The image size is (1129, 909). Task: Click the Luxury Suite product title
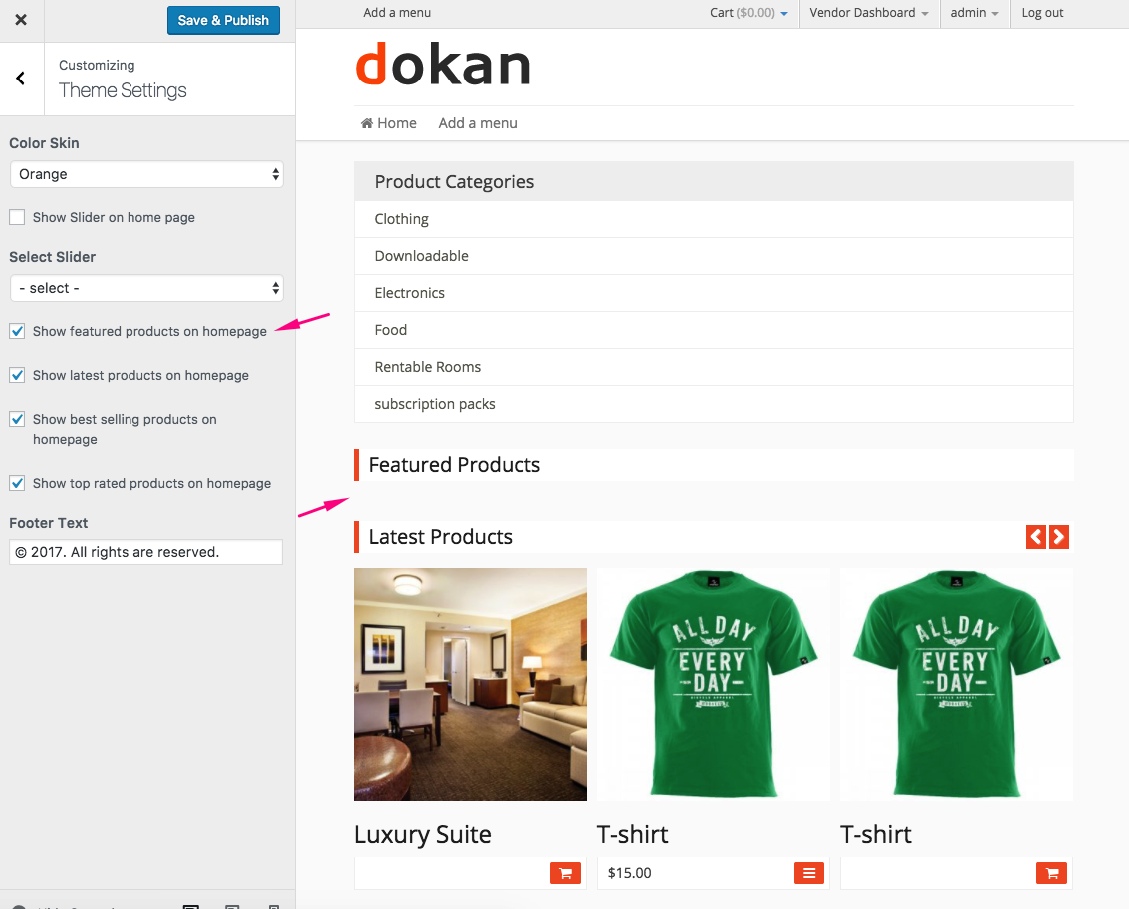point(423,834)
